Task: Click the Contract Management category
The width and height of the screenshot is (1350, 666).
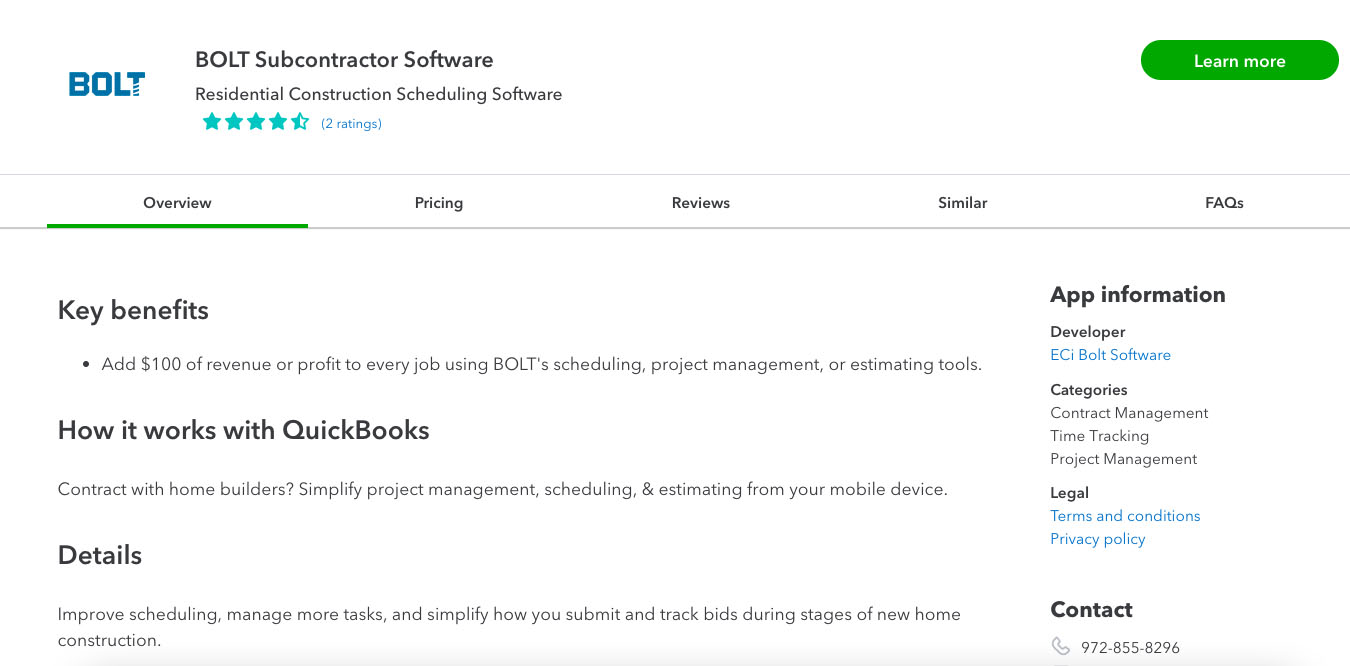Action: click(1129, 413)
